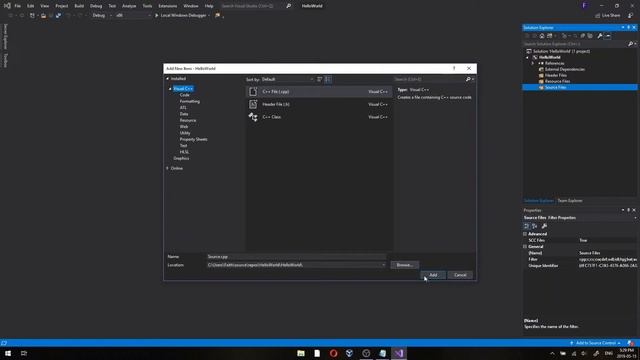Viewport: 640px width, 360px height.
Task: Collapse the HelloWorld project node
Action: [527, 58]
